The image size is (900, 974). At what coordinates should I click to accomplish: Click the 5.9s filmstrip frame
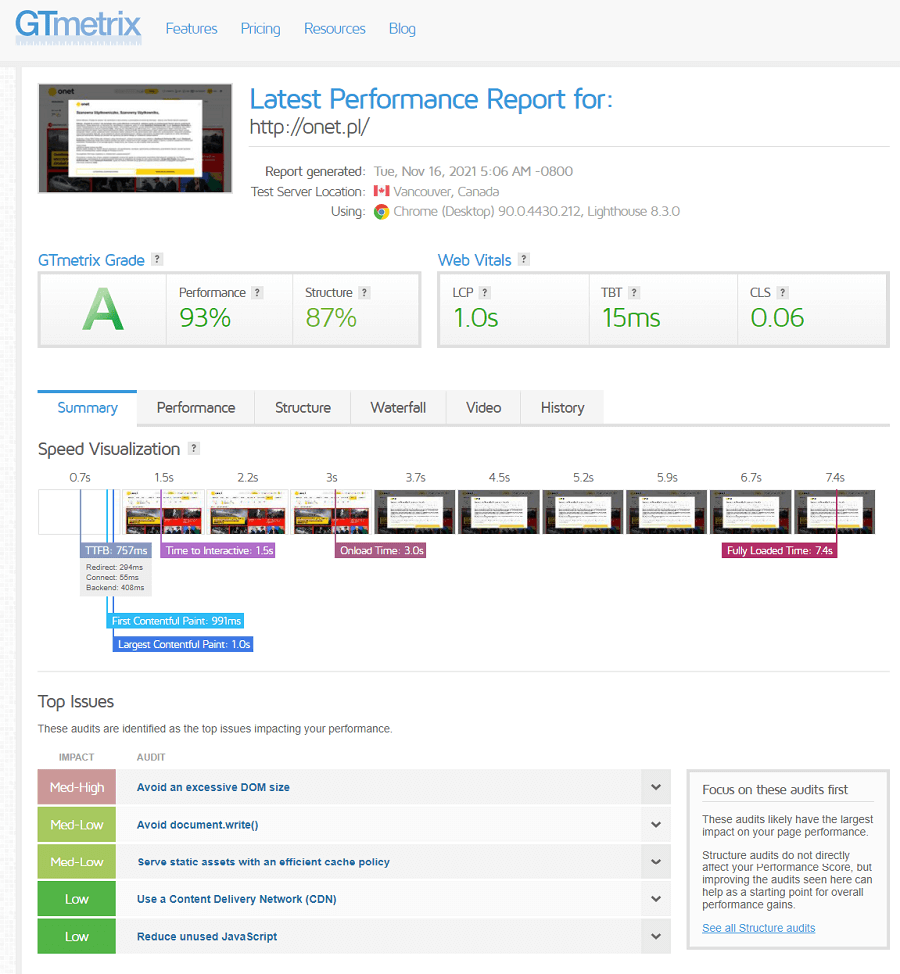tap(666, 512)
